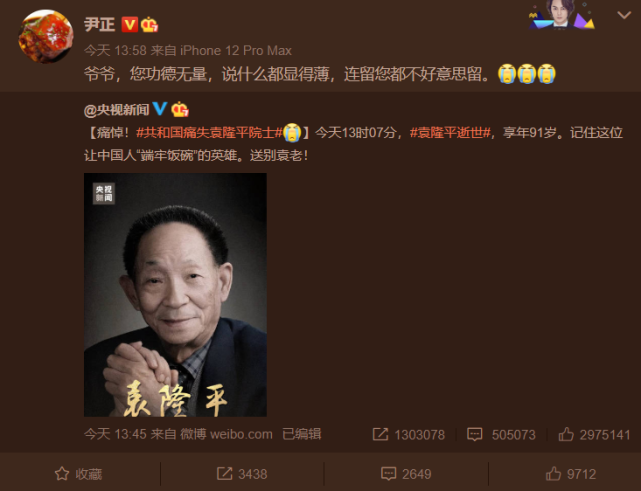
Task: Click the blue V badge next to 央视新闻
Action: pos(160,109)
